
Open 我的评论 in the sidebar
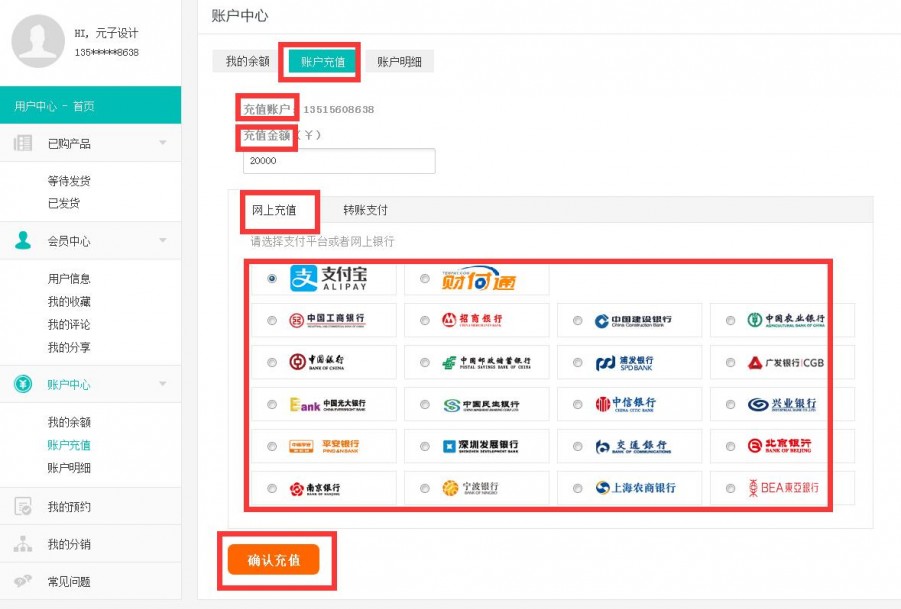[69, 325]
